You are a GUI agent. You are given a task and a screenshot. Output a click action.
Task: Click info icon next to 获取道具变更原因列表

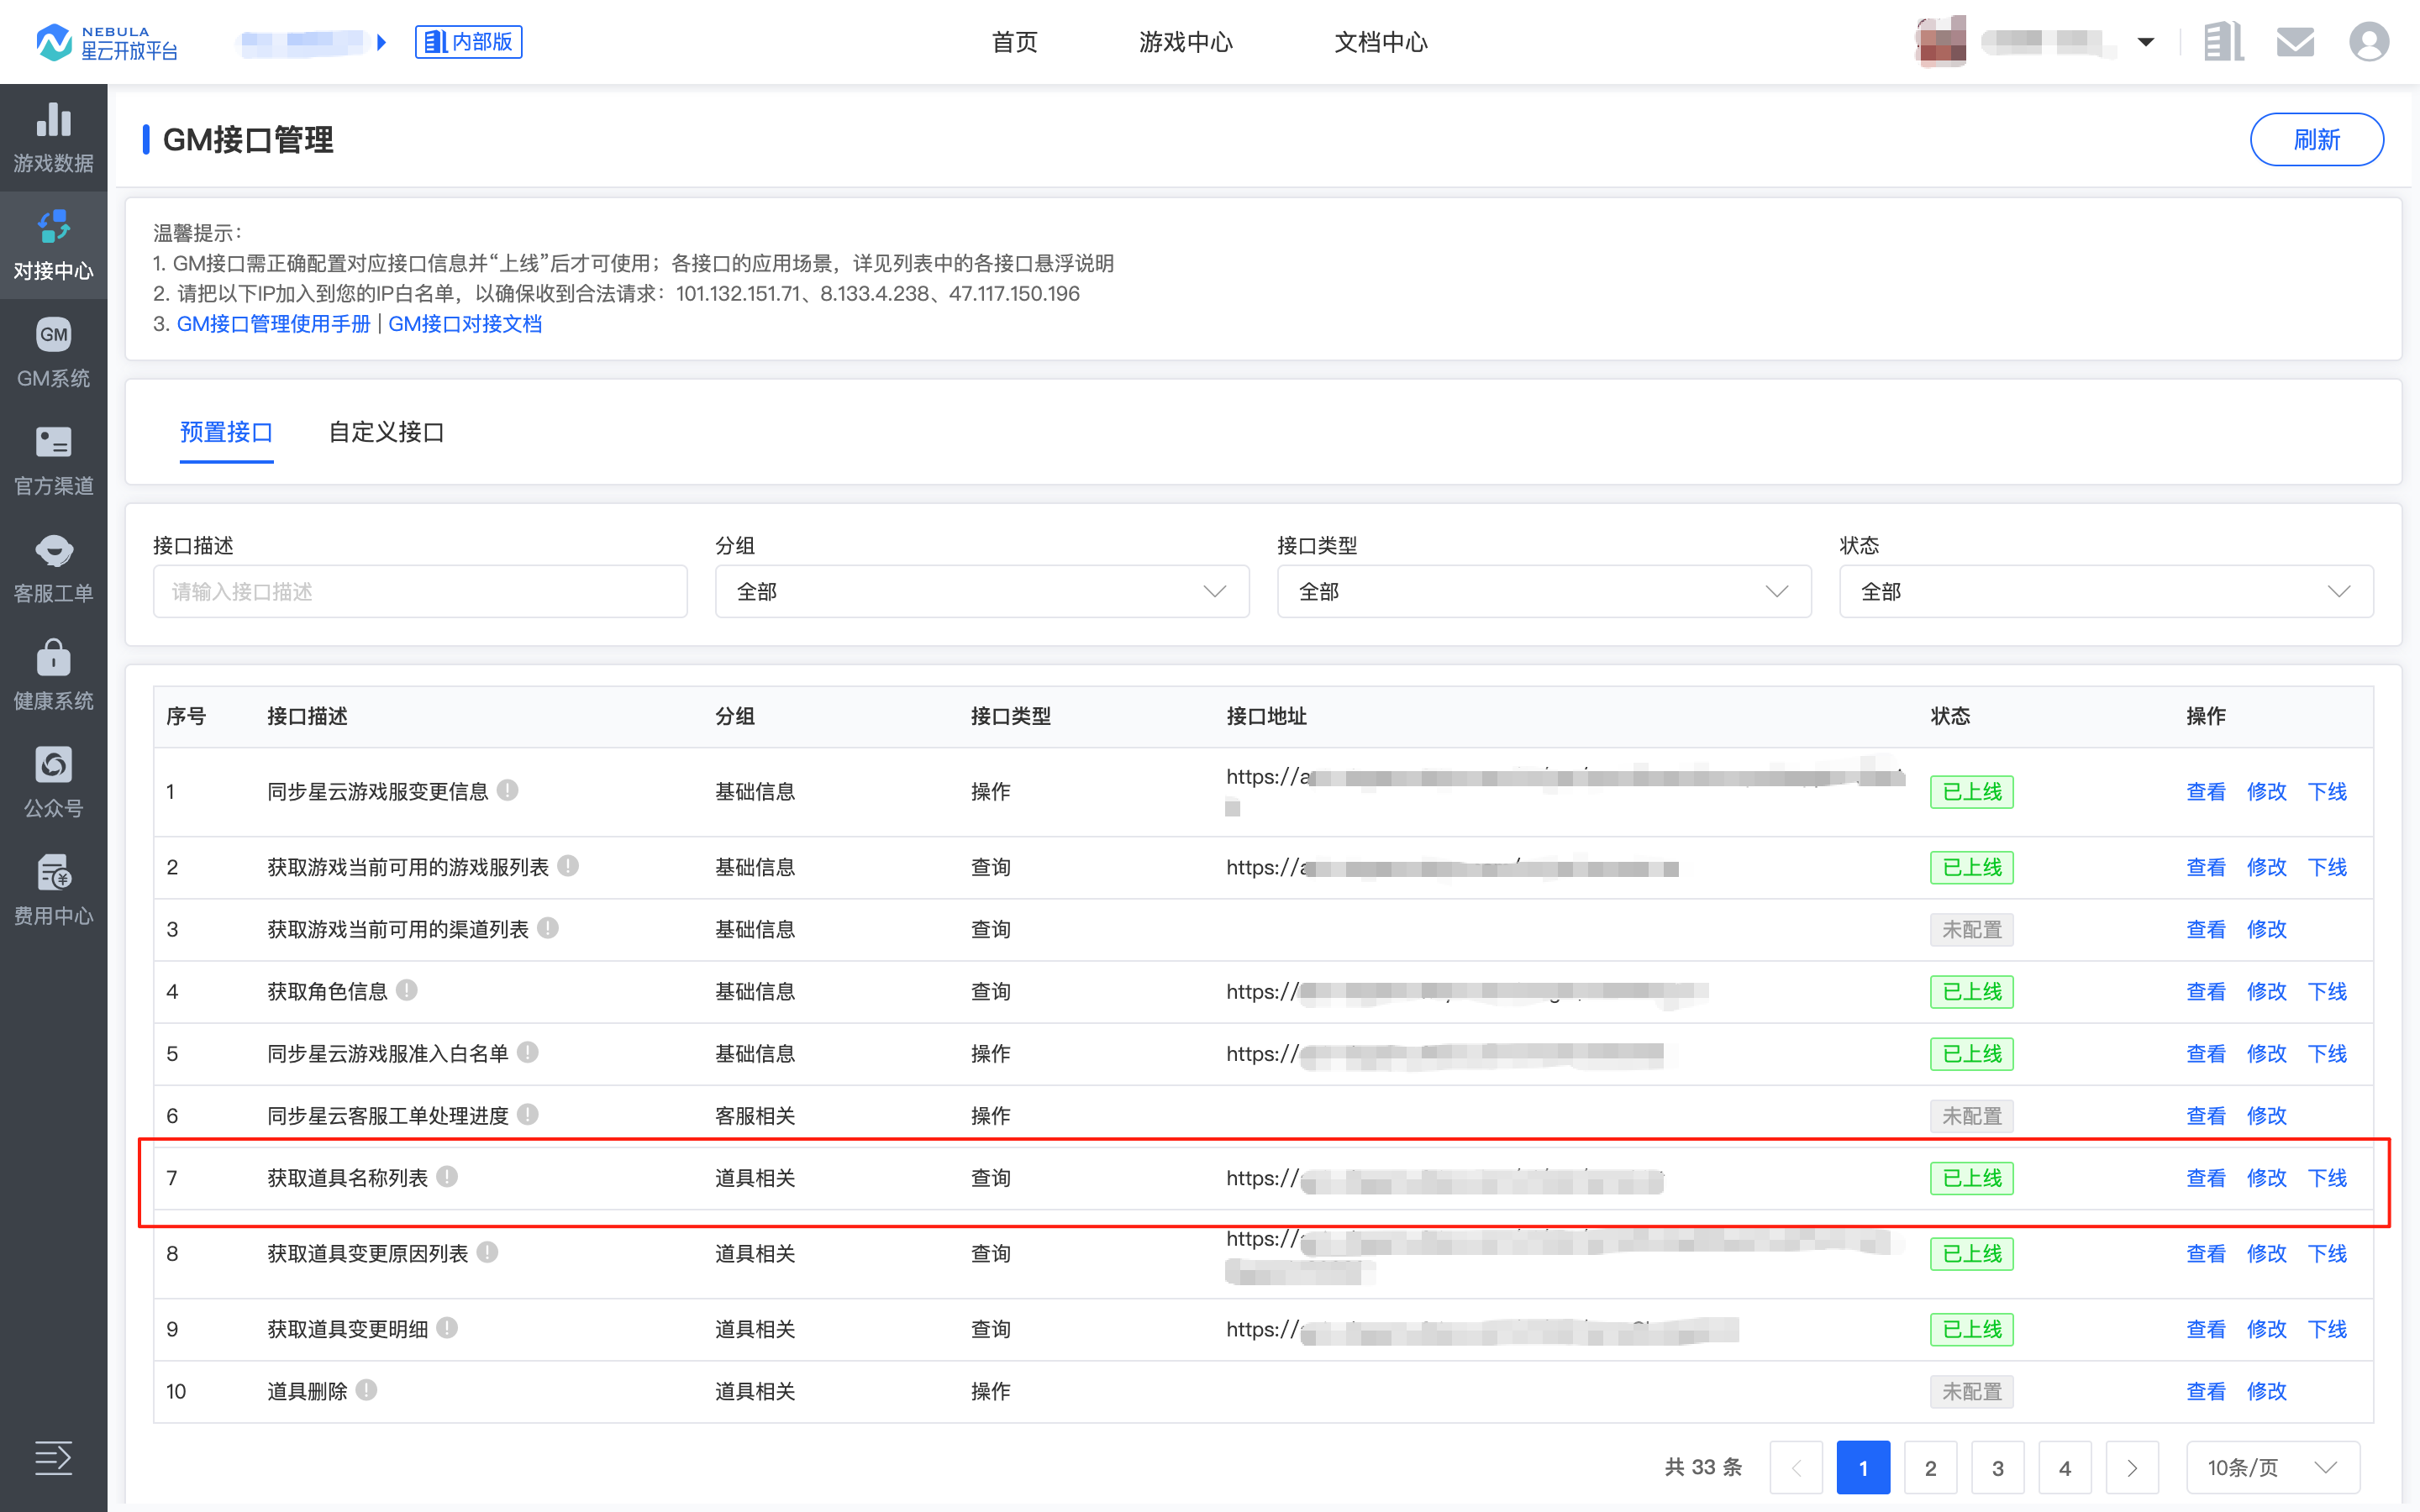coord(488,1252)
